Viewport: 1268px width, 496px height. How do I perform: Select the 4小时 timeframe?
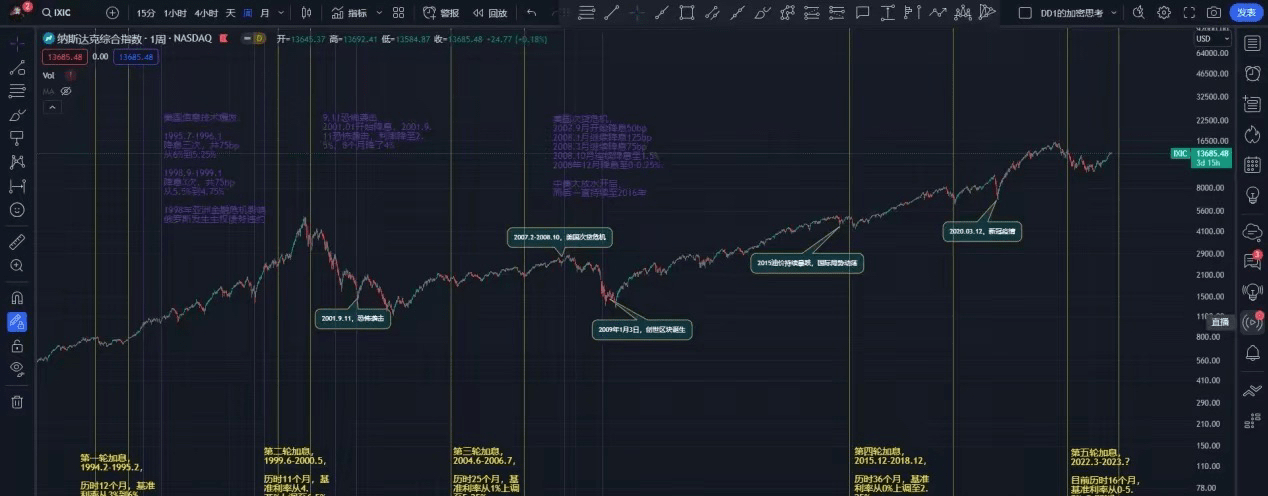click(207, 13)
